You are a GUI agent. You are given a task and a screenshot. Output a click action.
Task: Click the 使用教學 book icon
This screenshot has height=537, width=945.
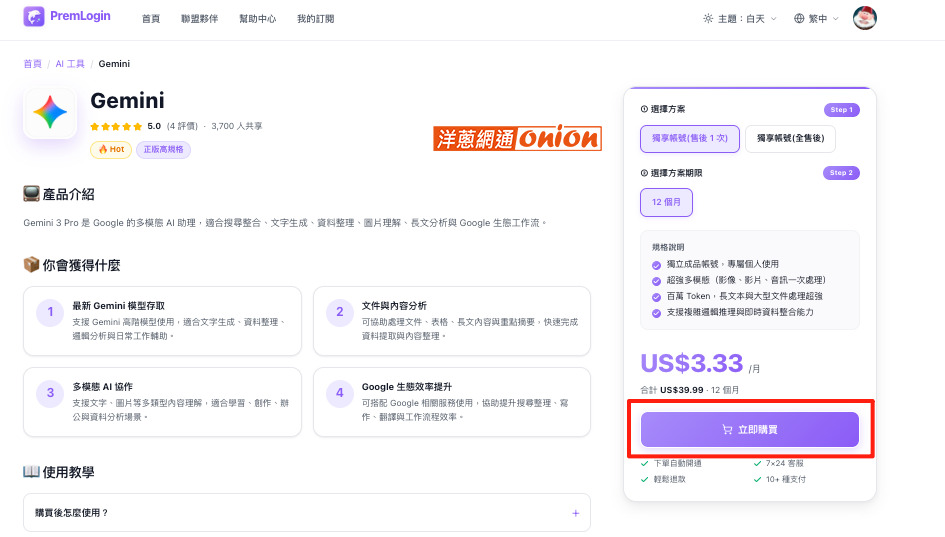(31, 472)
